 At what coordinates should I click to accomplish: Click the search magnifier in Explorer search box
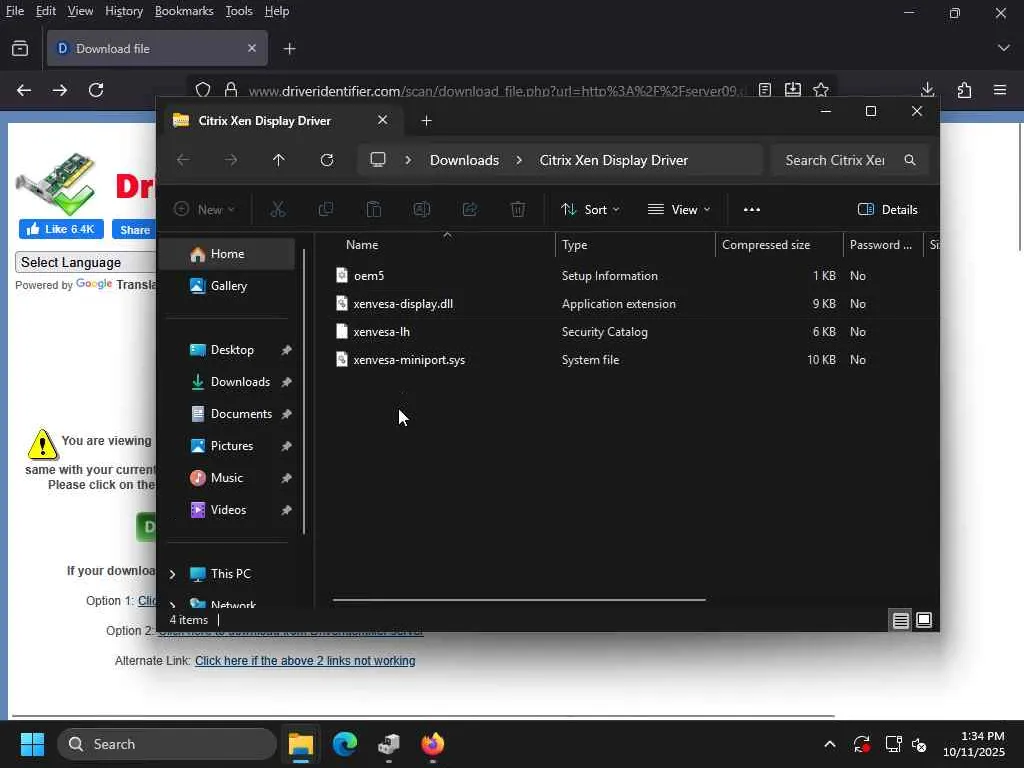pyautogui.click(x=909, y=160)
